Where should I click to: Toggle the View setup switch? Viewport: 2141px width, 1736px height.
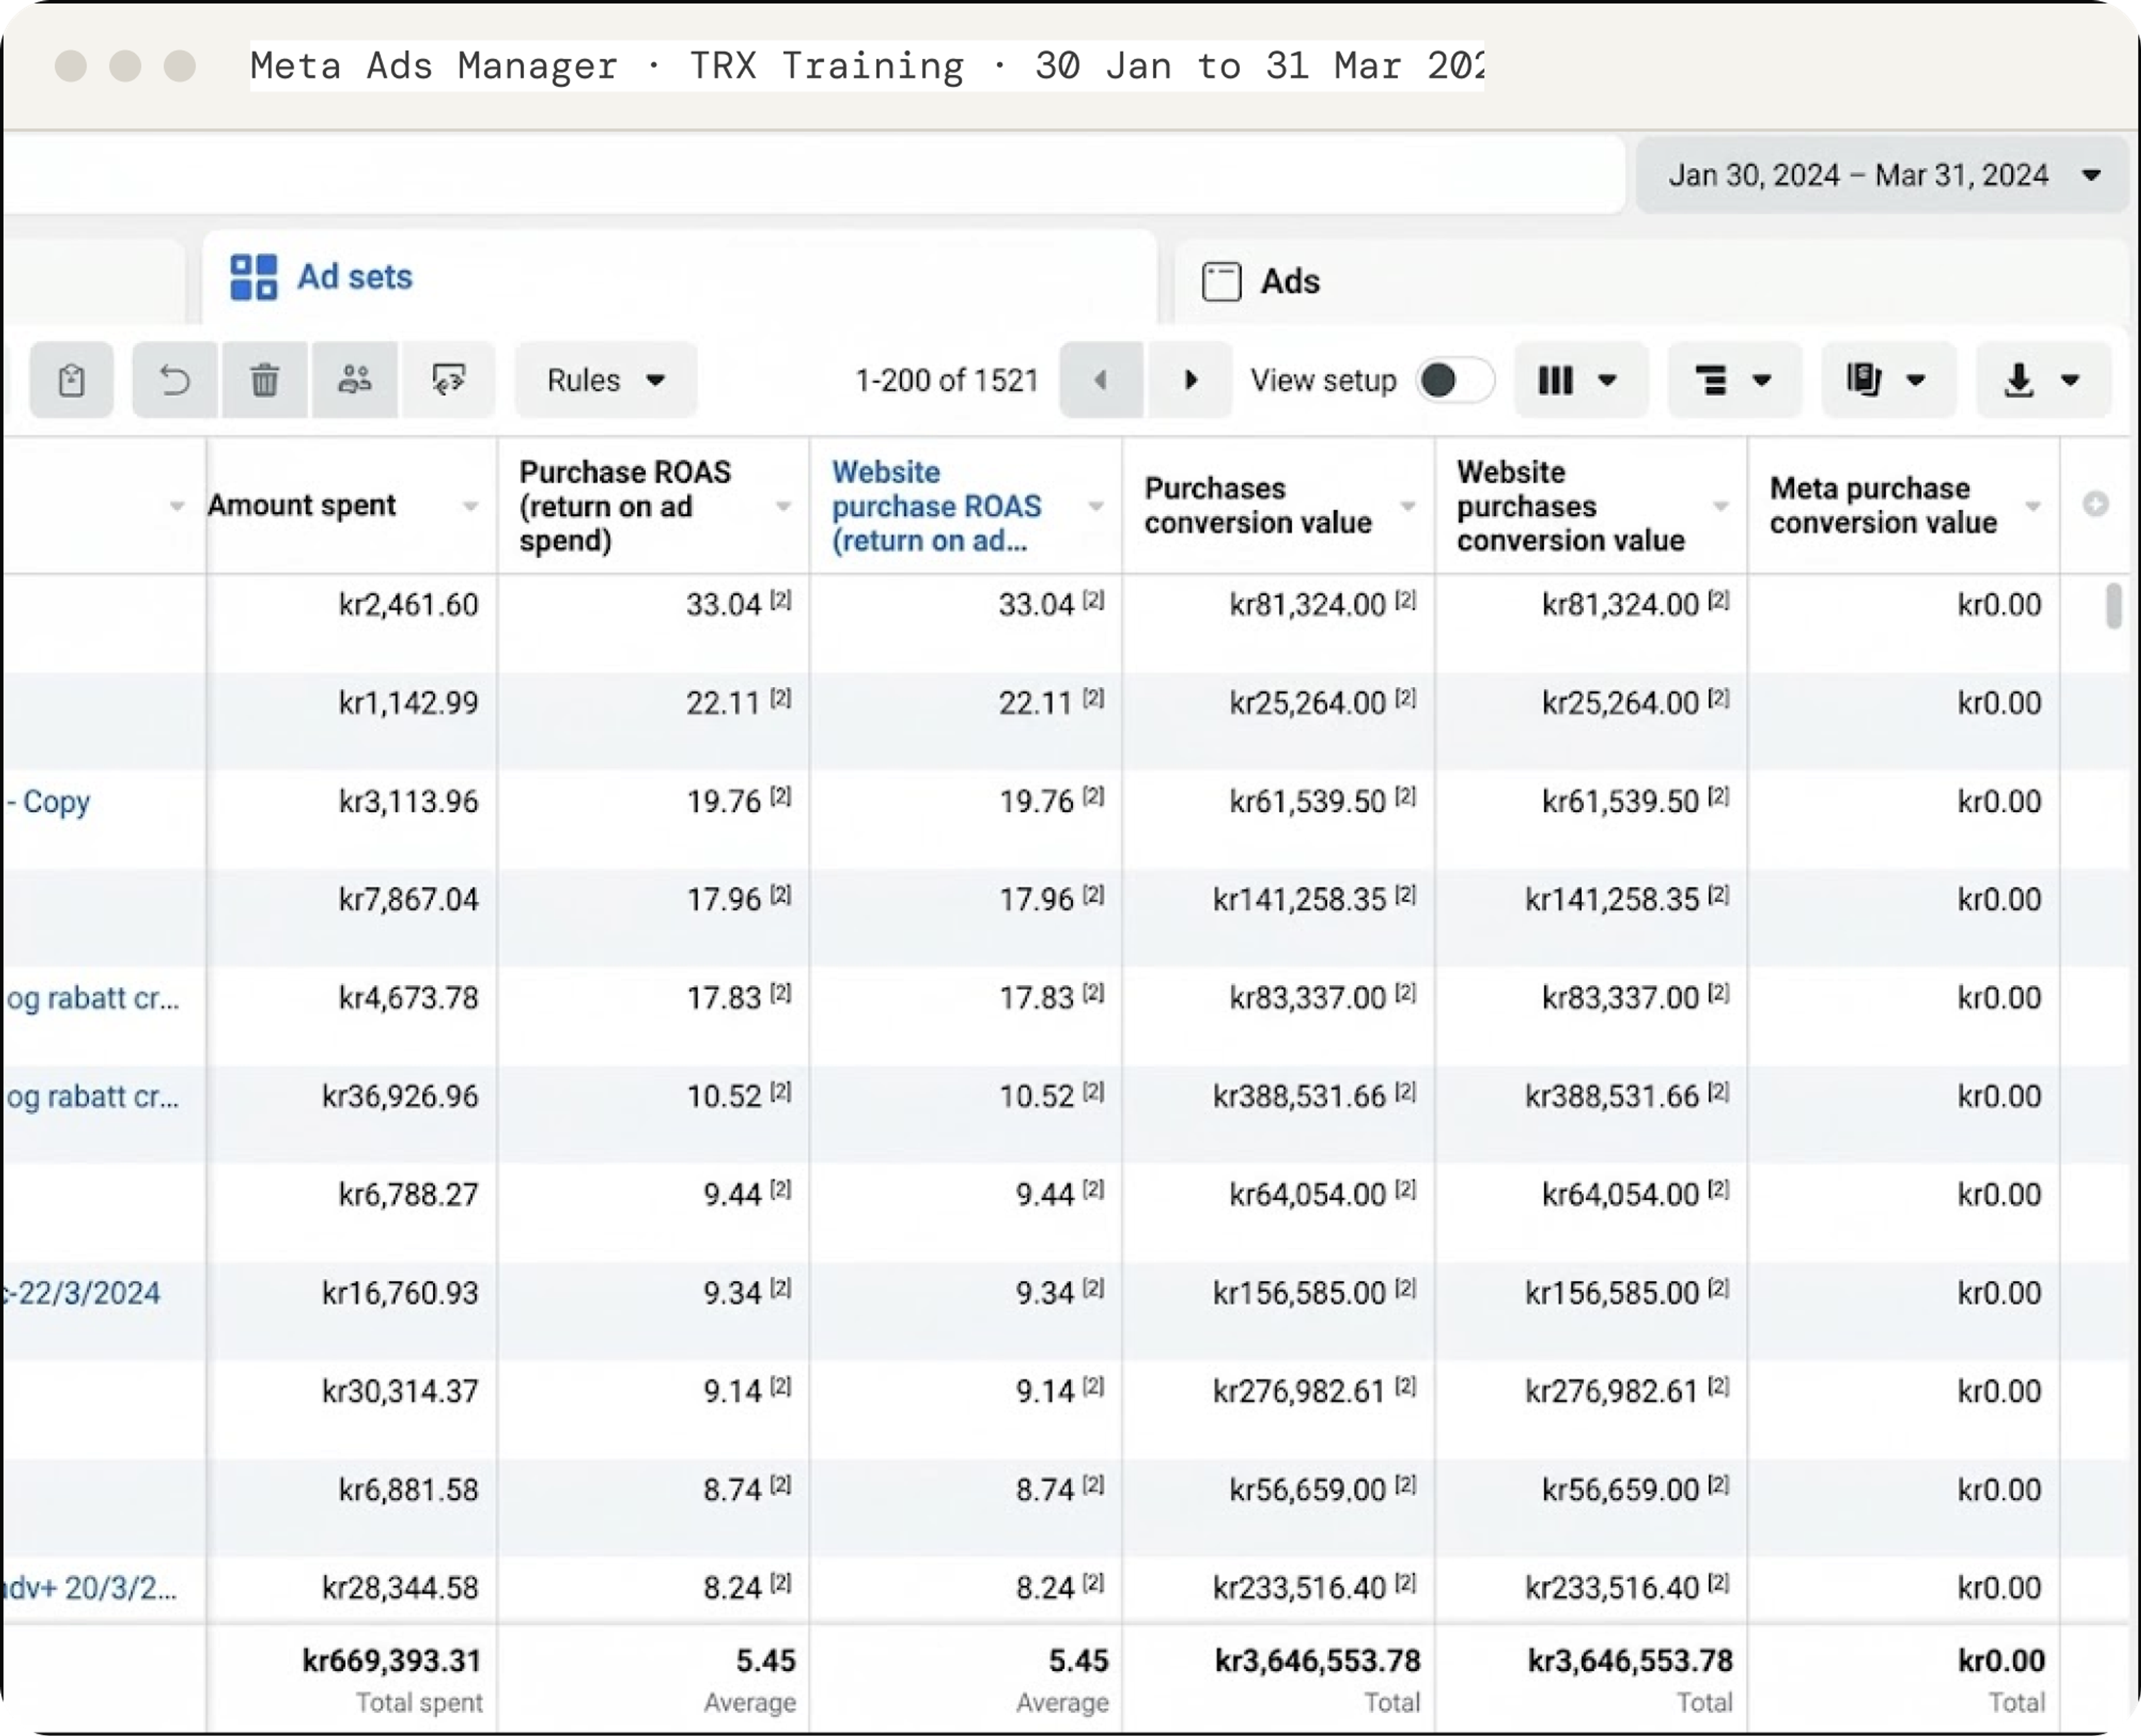1455,380
